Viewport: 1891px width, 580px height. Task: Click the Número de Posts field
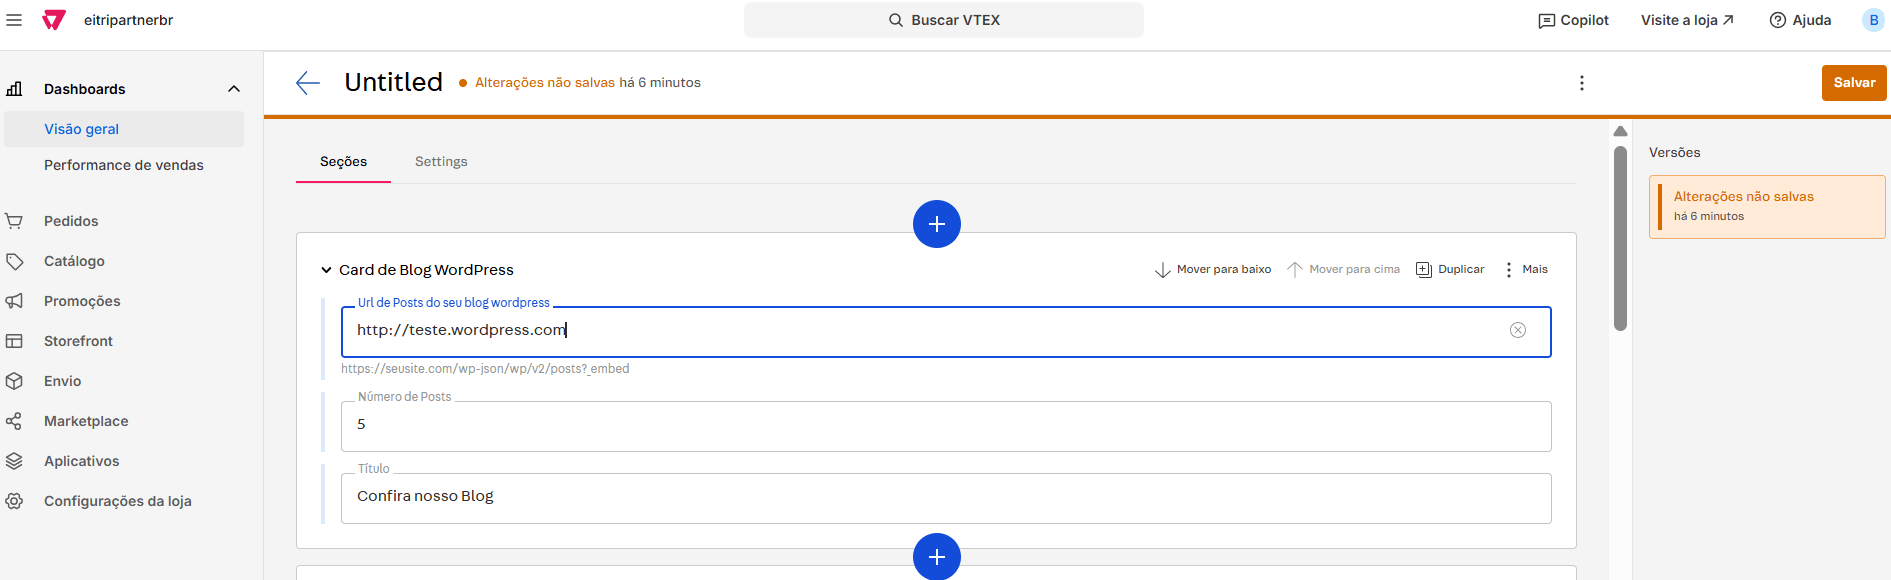945,426
